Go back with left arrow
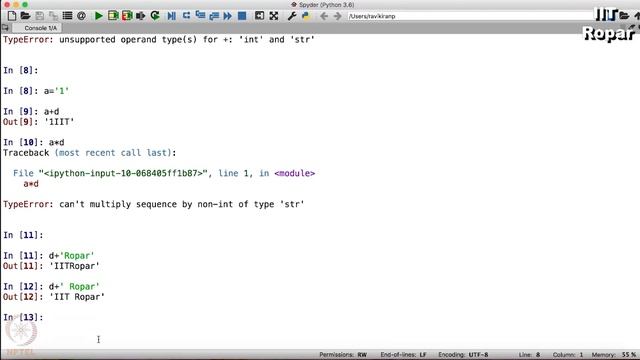640x360 pixels. point(324,16)
